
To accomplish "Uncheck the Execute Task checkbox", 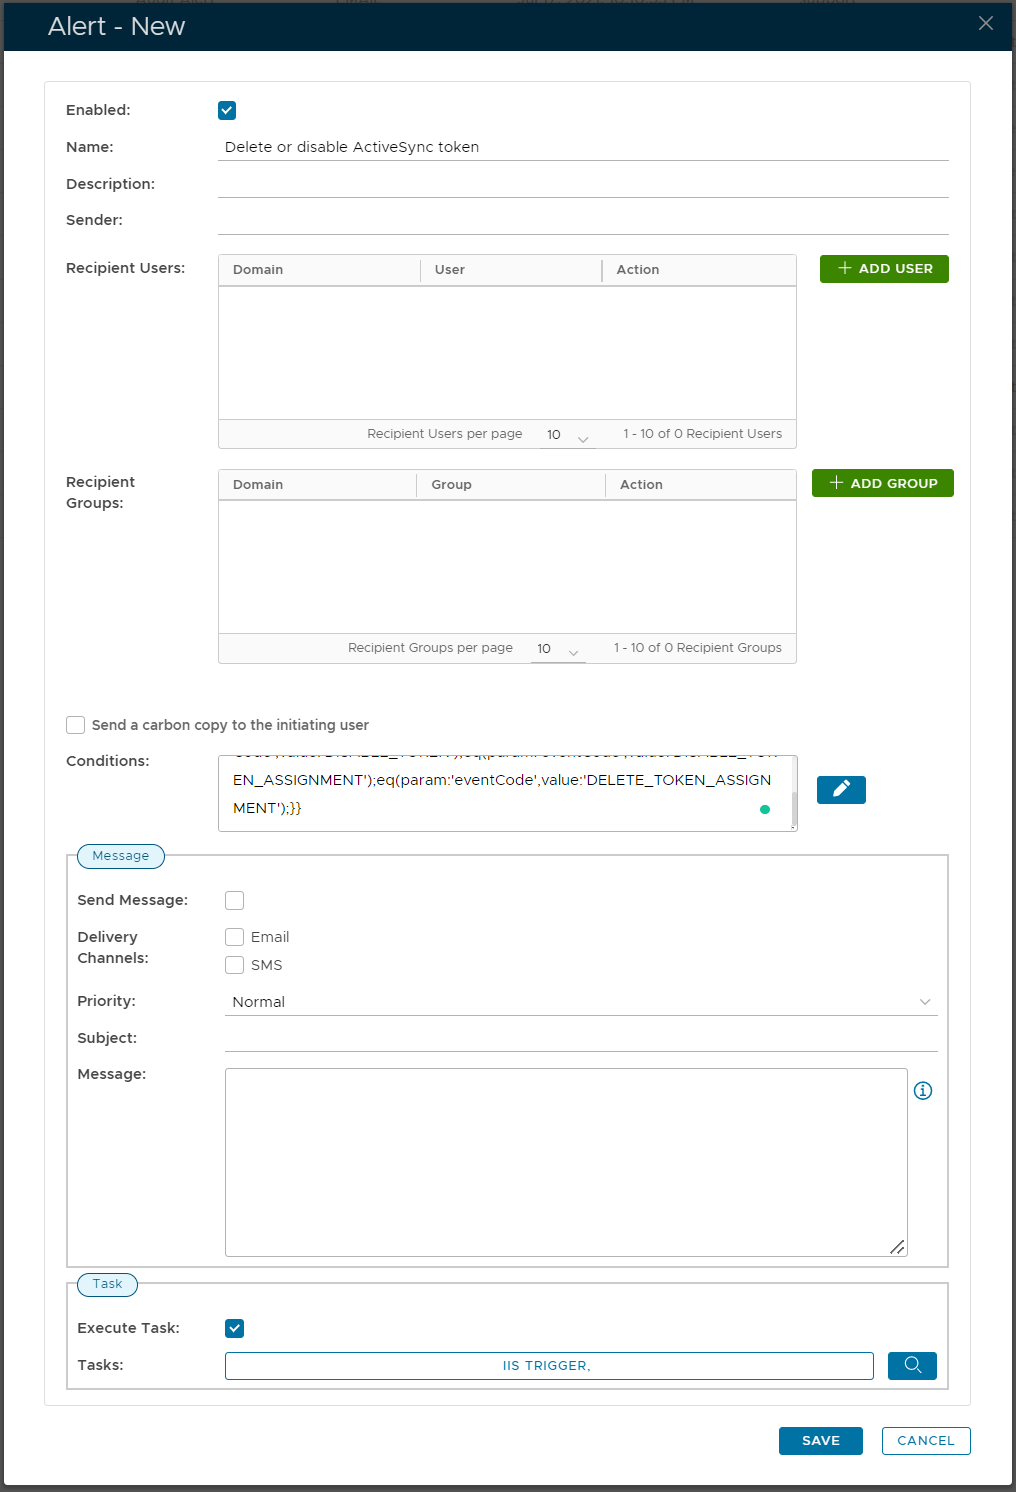I will tap(235, 1329).
